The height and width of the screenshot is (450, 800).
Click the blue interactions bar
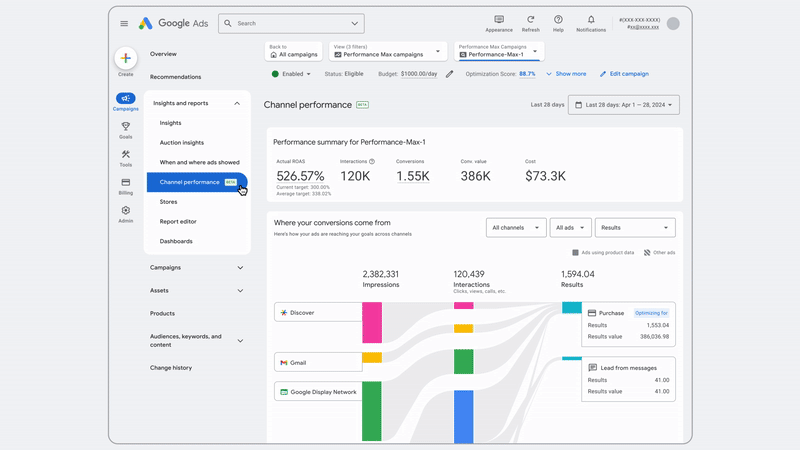pyautogui.click(x=463, y=416)
